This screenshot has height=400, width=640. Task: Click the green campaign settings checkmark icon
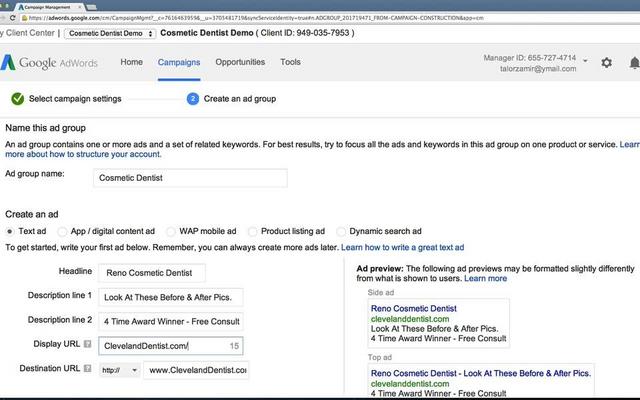point(18,99)
